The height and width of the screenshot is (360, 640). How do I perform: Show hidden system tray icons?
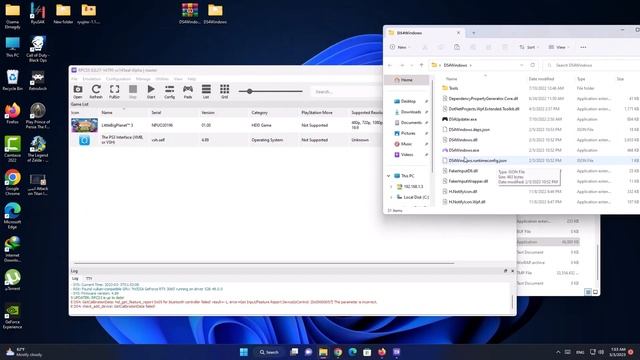tap(558, 352)
